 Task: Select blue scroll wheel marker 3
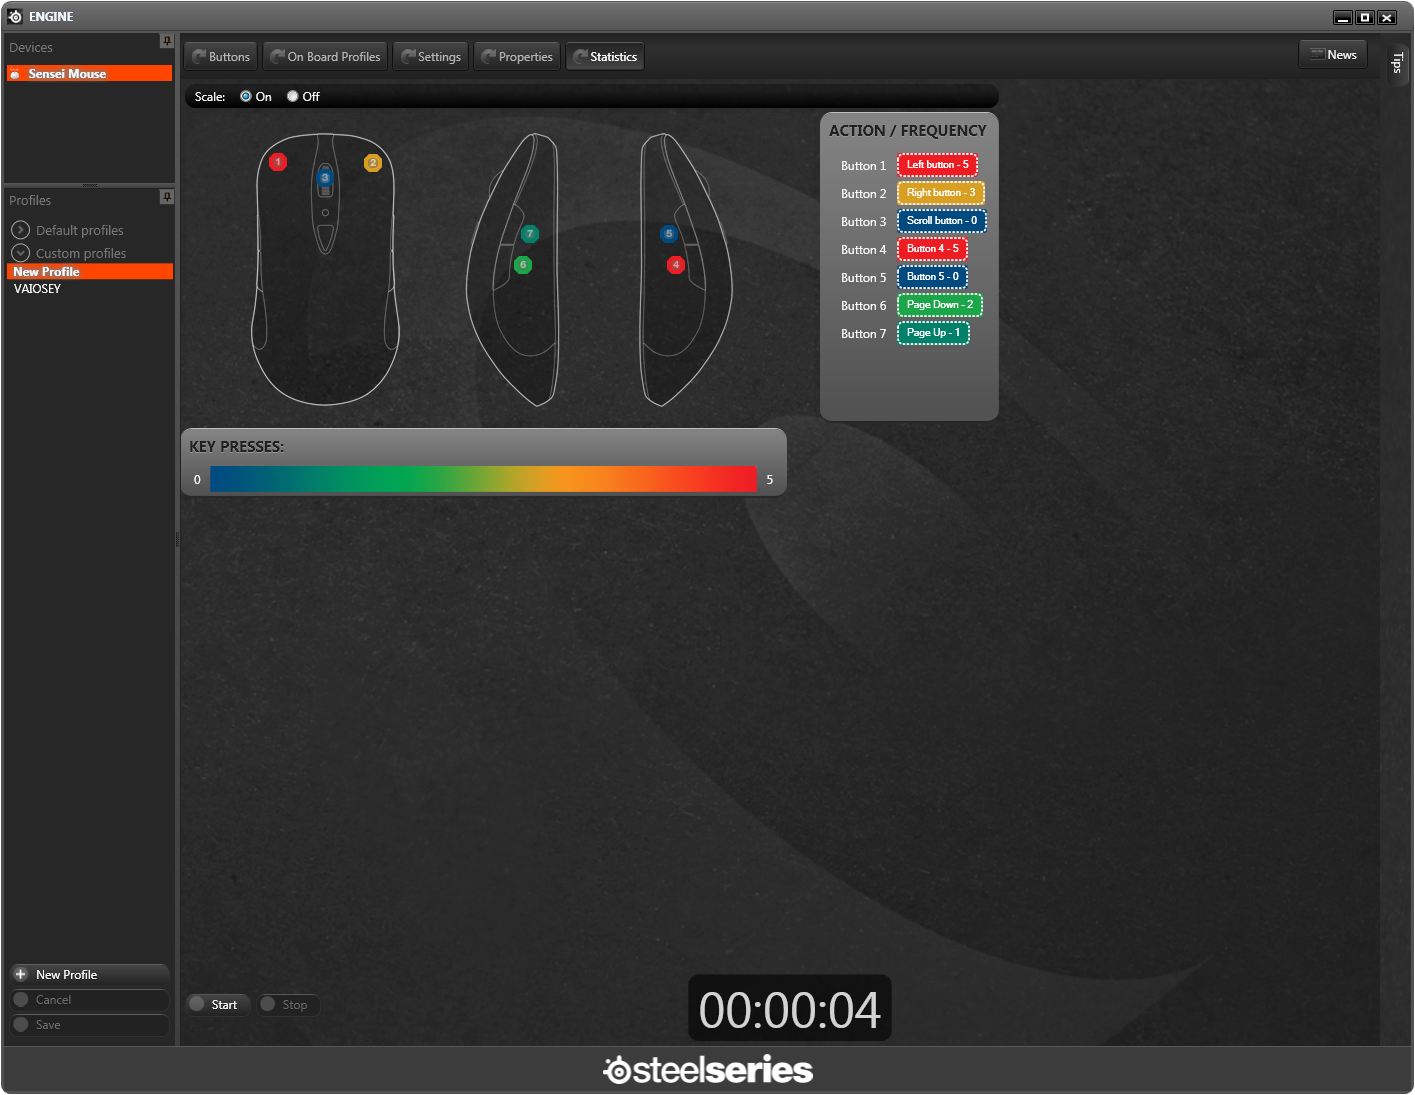point(325,178)
